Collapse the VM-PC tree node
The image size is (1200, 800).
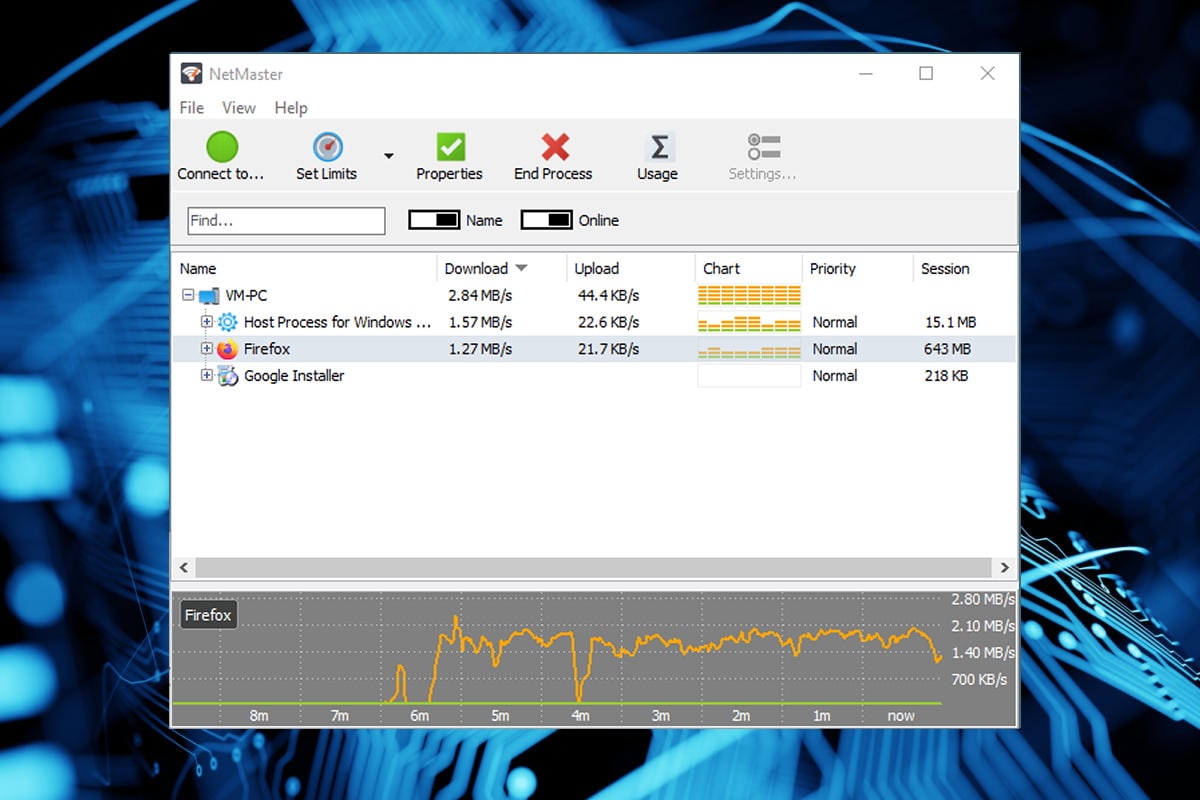[187, 296]
